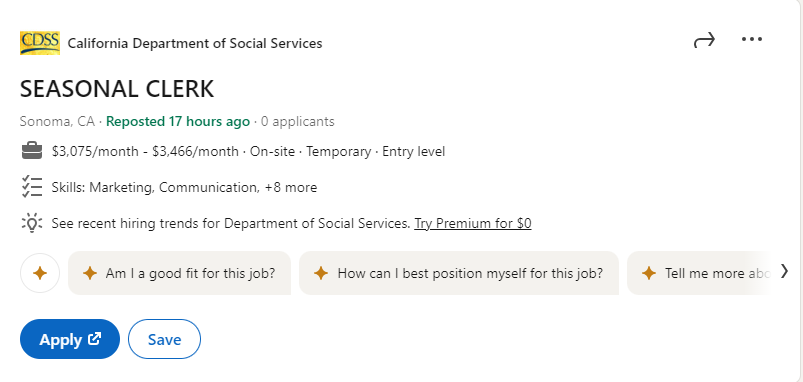Save this Seasonal Clerk job

click(x=164, y=339)
